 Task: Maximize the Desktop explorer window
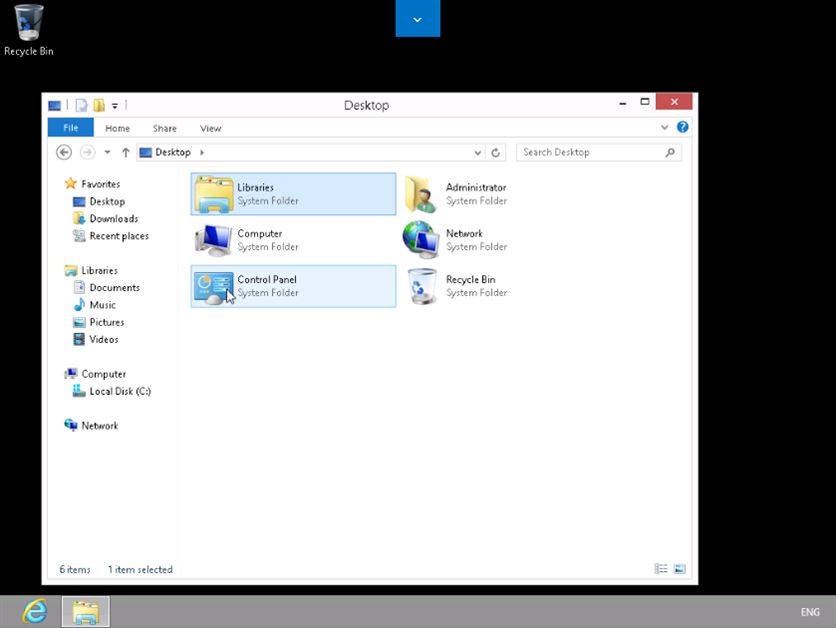click(x=645, y=102)
